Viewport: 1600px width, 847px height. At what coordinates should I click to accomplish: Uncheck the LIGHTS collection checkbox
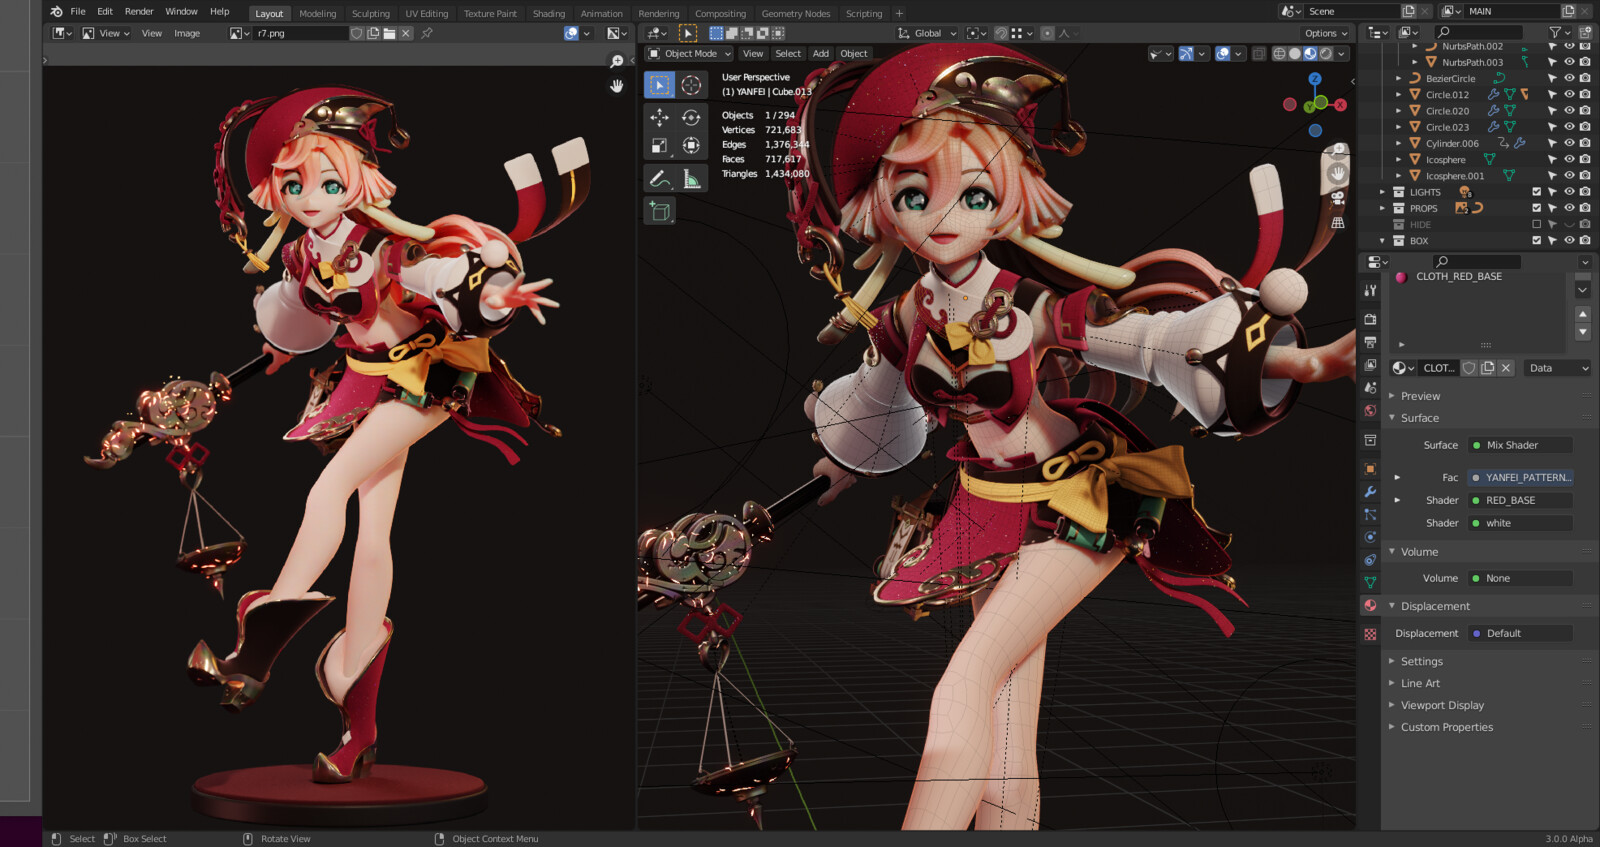click(x=1537, y=192)
